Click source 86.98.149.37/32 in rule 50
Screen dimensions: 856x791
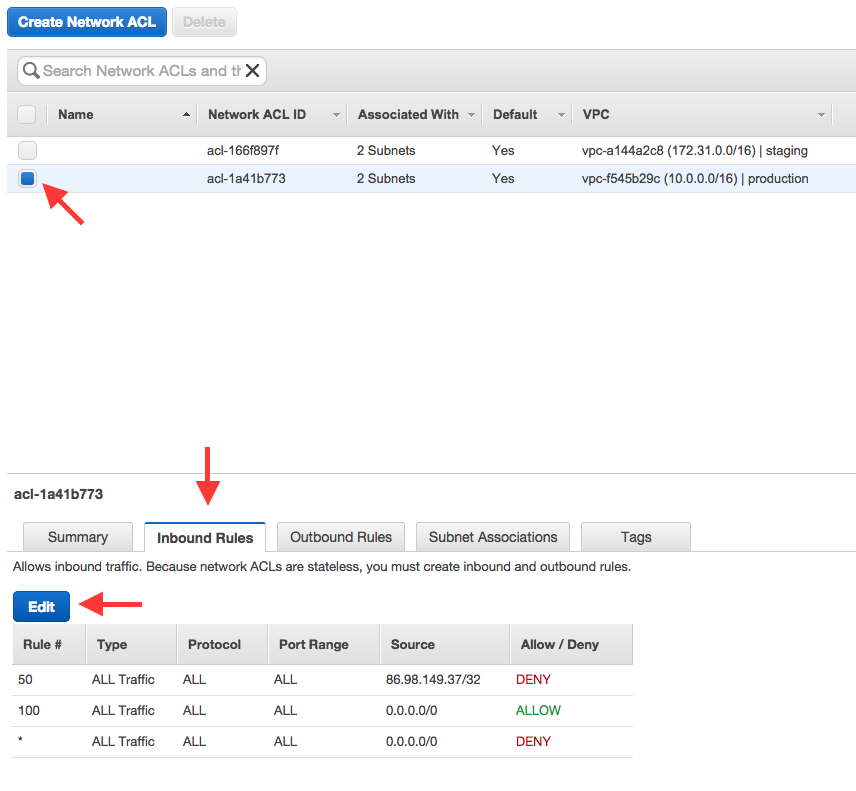coord(433,680)
